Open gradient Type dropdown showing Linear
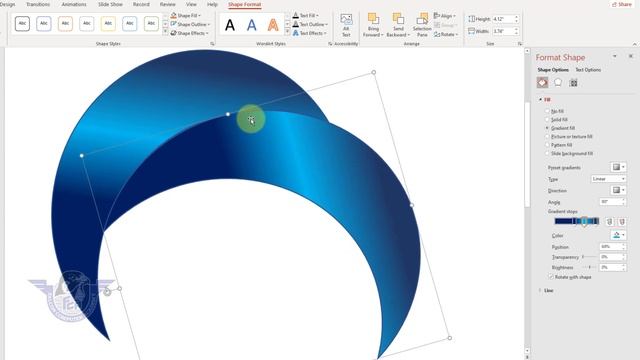640x360 pixels. click(x=608, y=179)
